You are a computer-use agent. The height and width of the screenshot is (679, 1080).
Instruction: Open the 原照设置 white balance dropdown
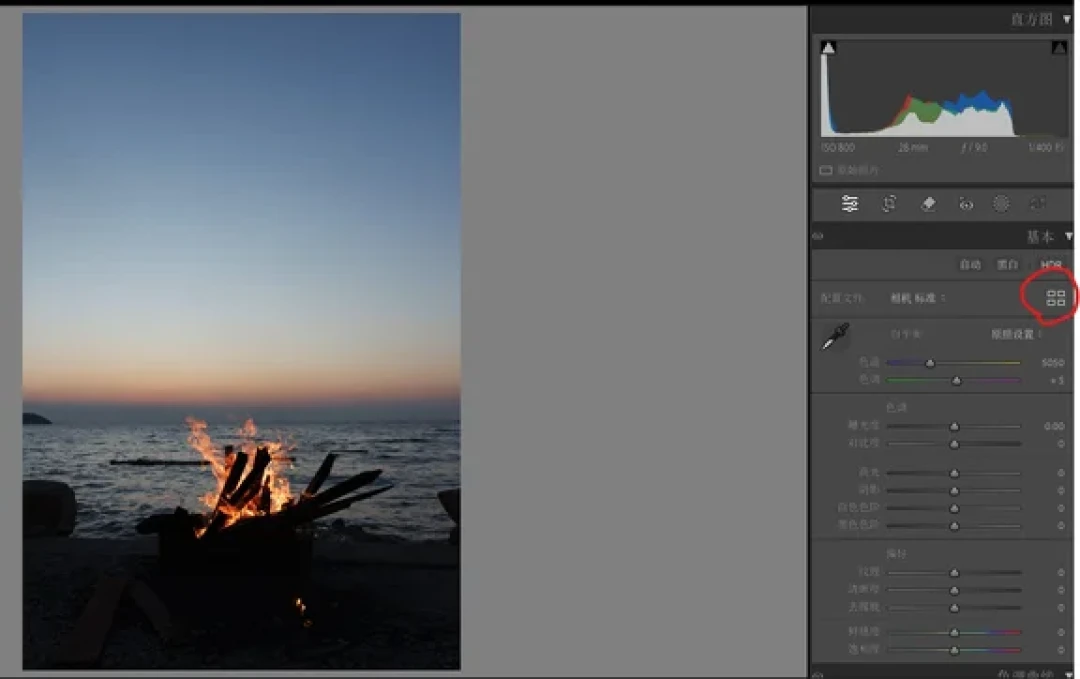[1015, 334]
